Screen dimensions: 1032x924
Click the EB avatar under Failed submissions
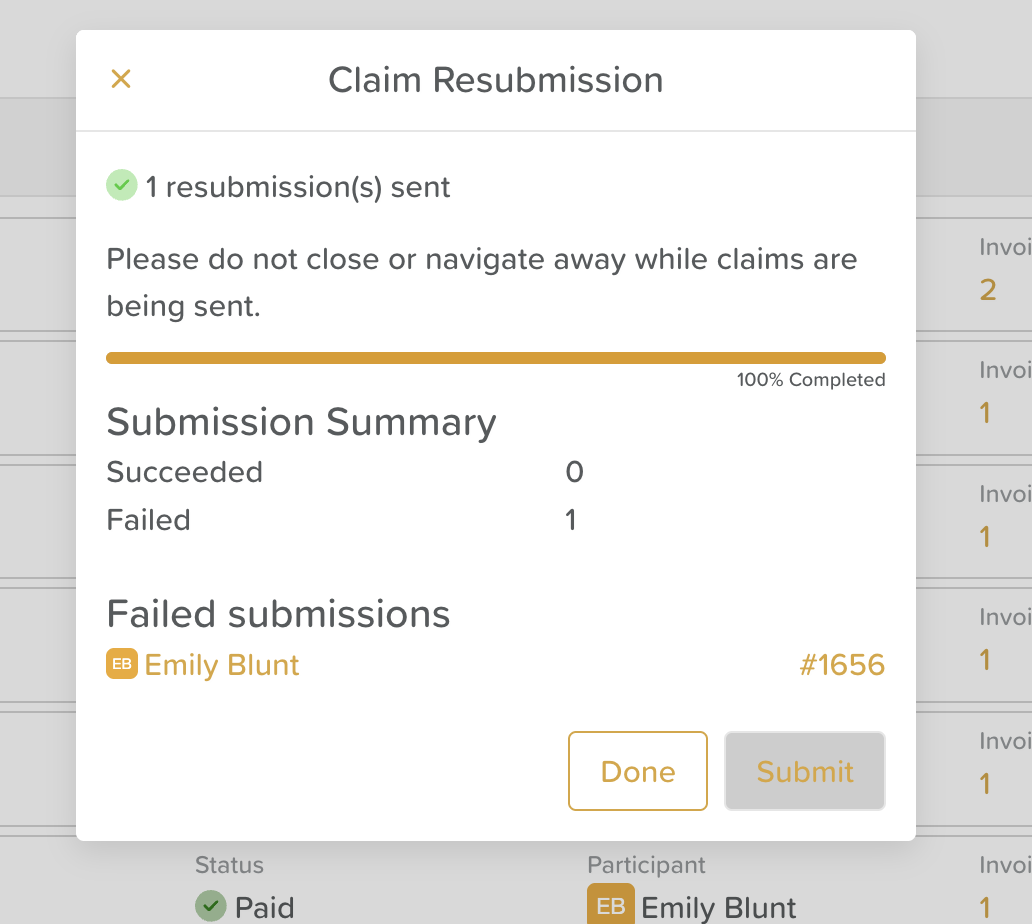pos(121,664)
